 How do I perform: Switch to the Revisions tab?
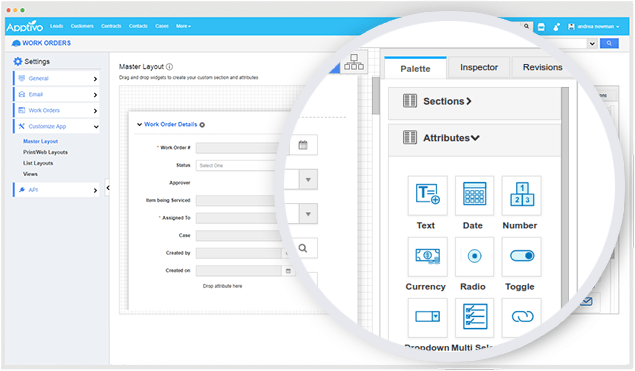coord(542,67)
